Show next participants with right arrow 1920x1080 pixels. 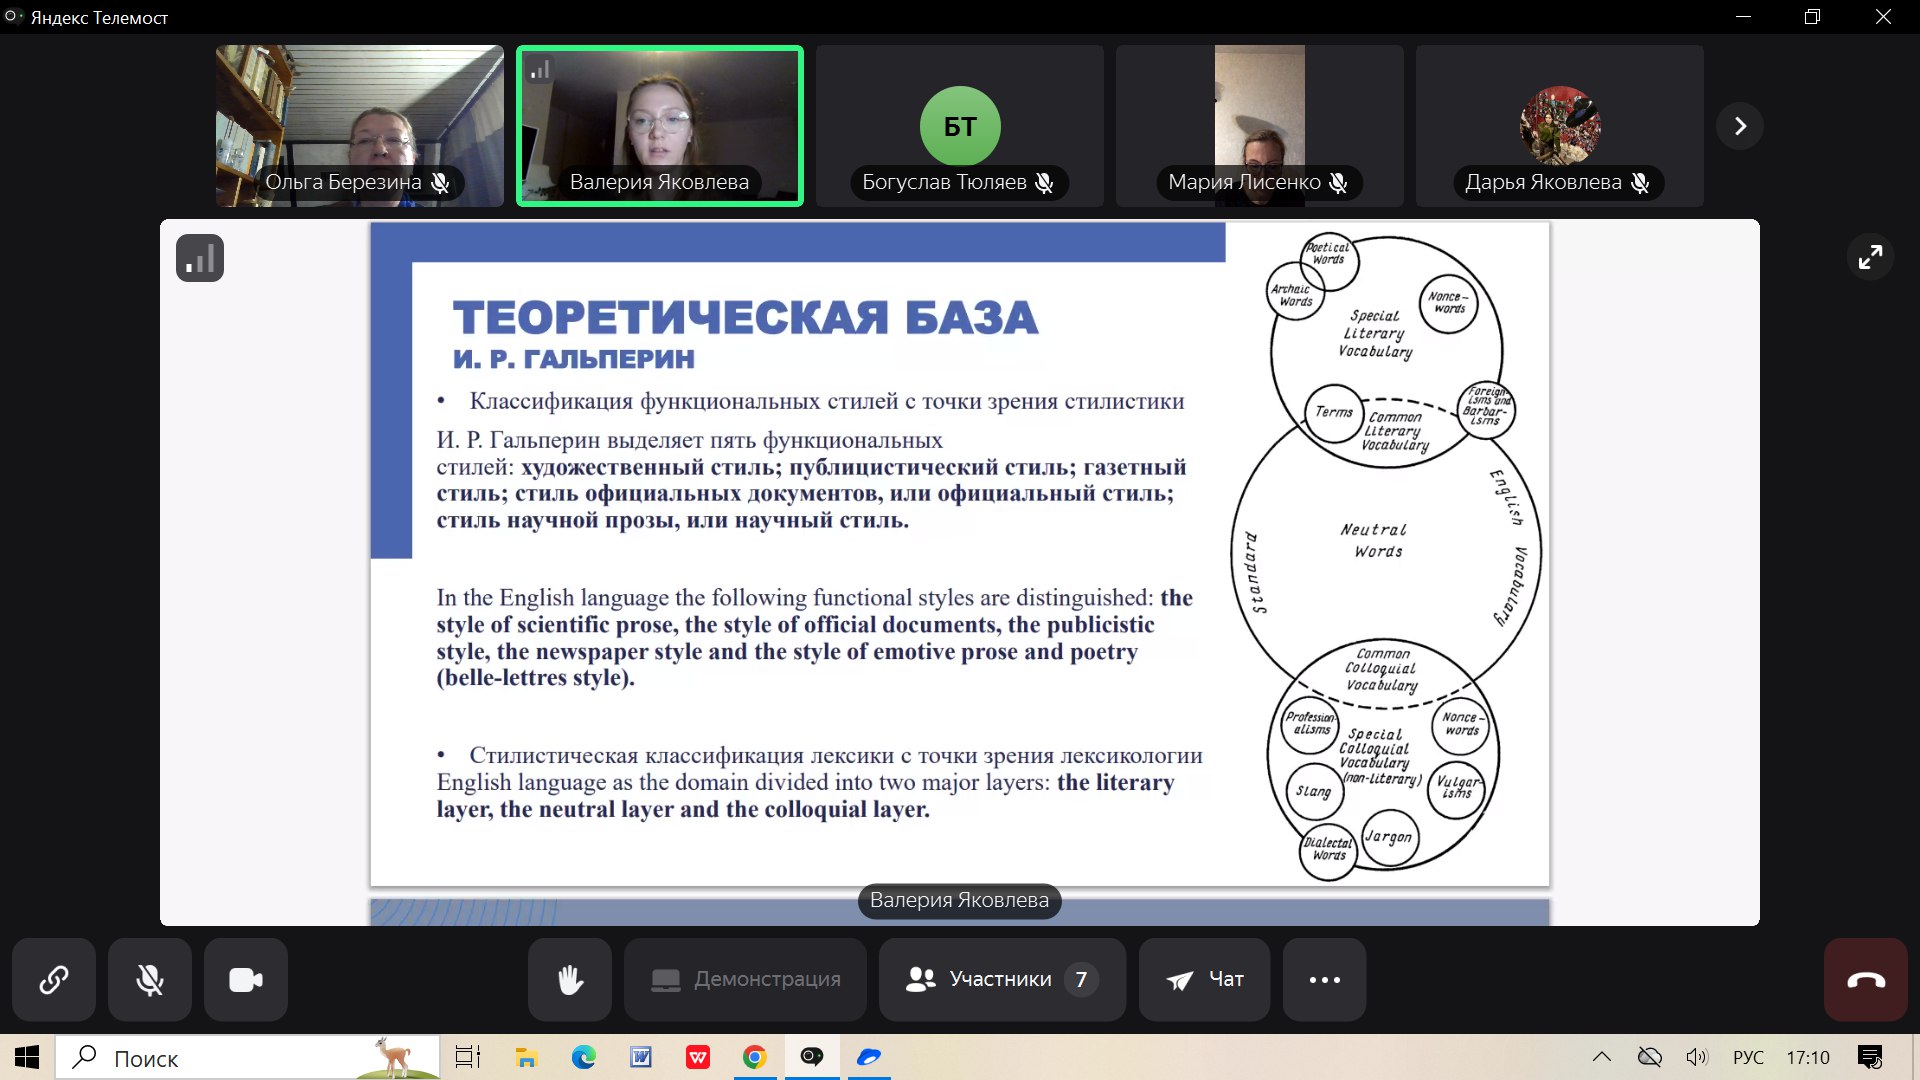coord(1740,126)
